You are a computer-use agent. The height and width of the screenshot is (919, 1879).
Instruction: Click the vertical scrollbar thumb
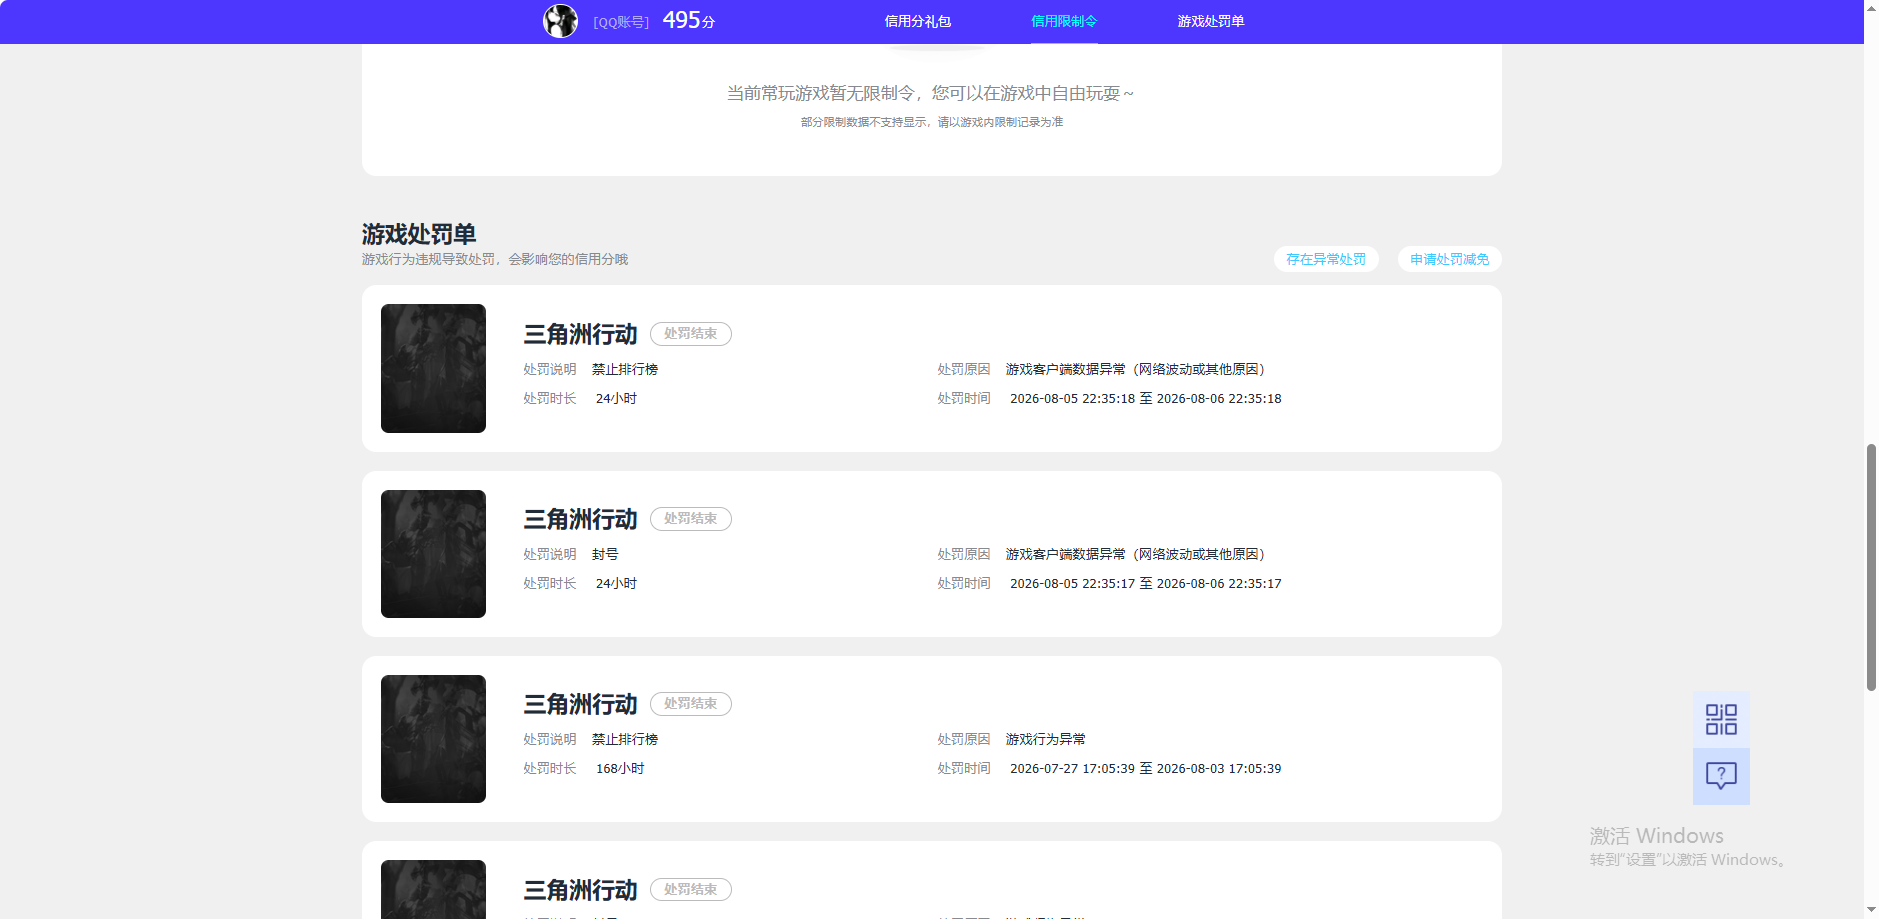[1871, 567]
